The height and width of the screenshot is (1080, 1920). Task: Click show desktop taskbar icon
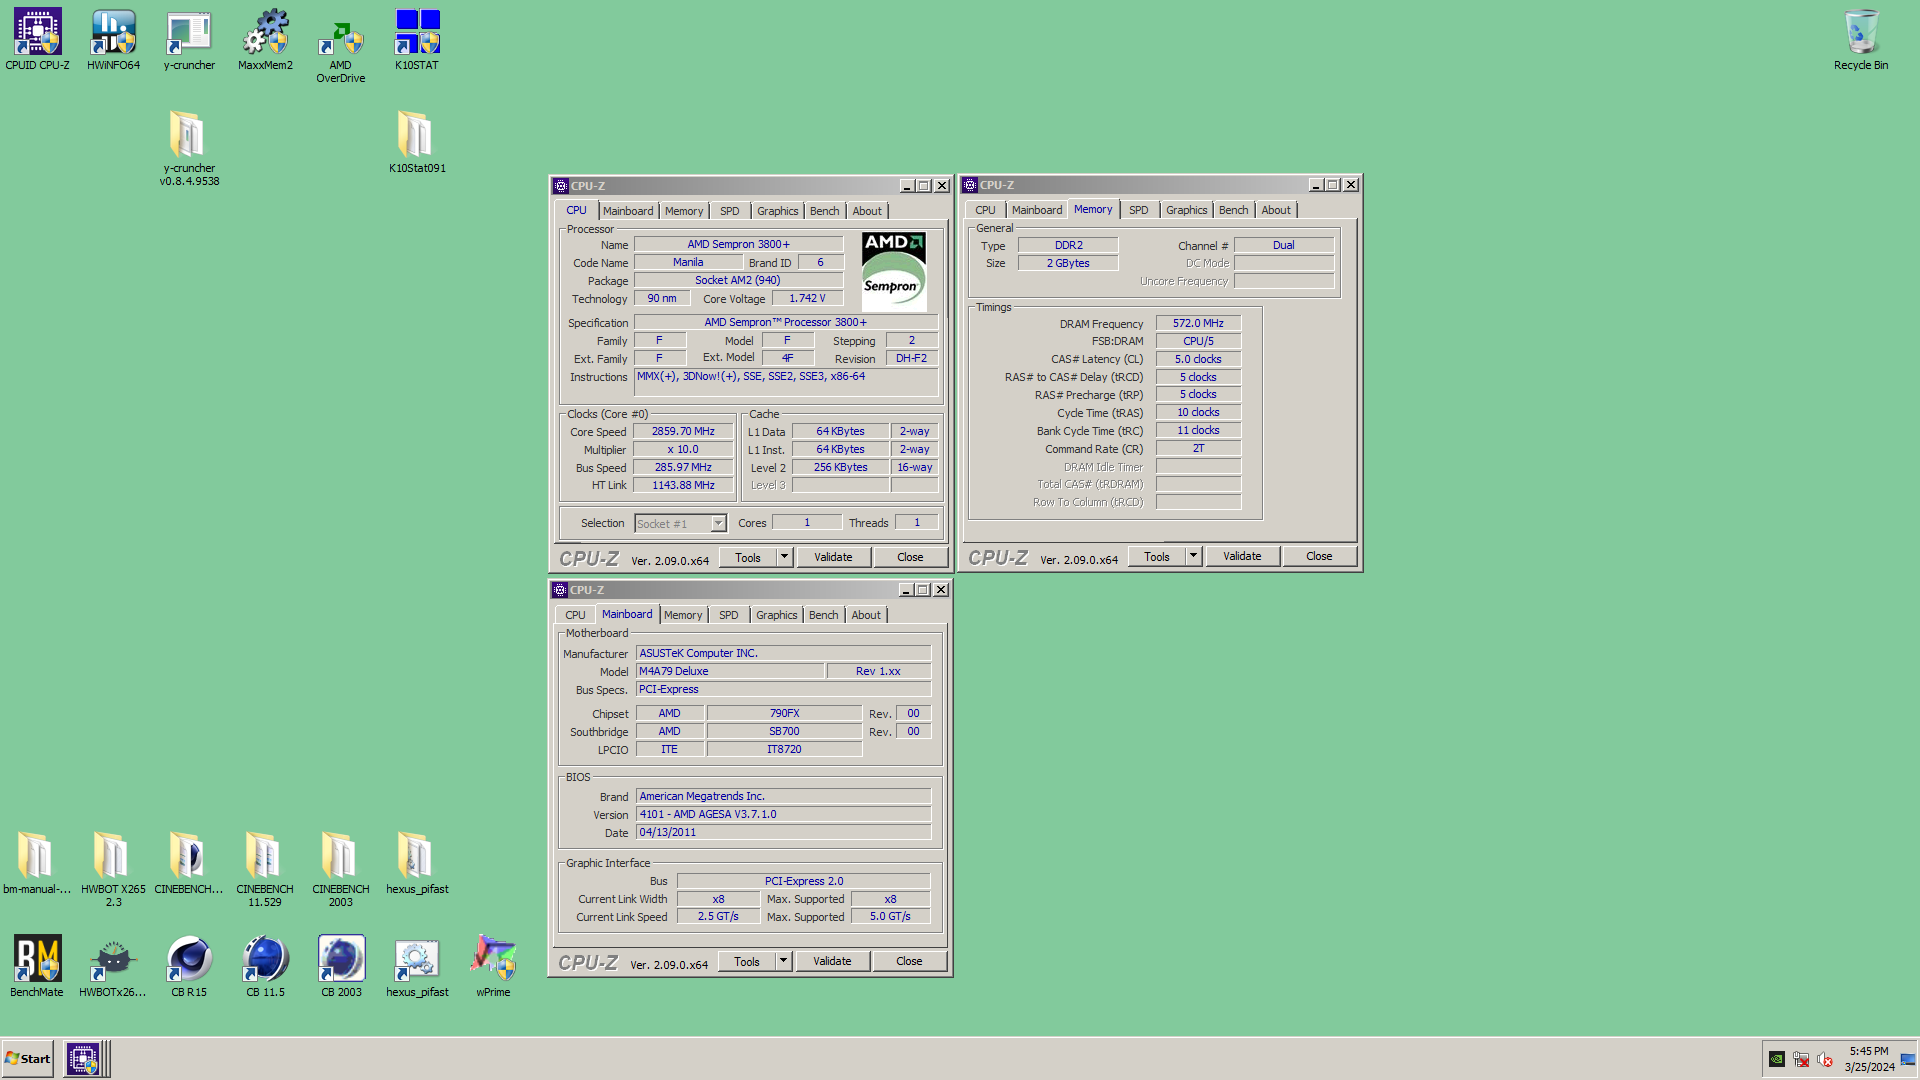[1908, 1059]
